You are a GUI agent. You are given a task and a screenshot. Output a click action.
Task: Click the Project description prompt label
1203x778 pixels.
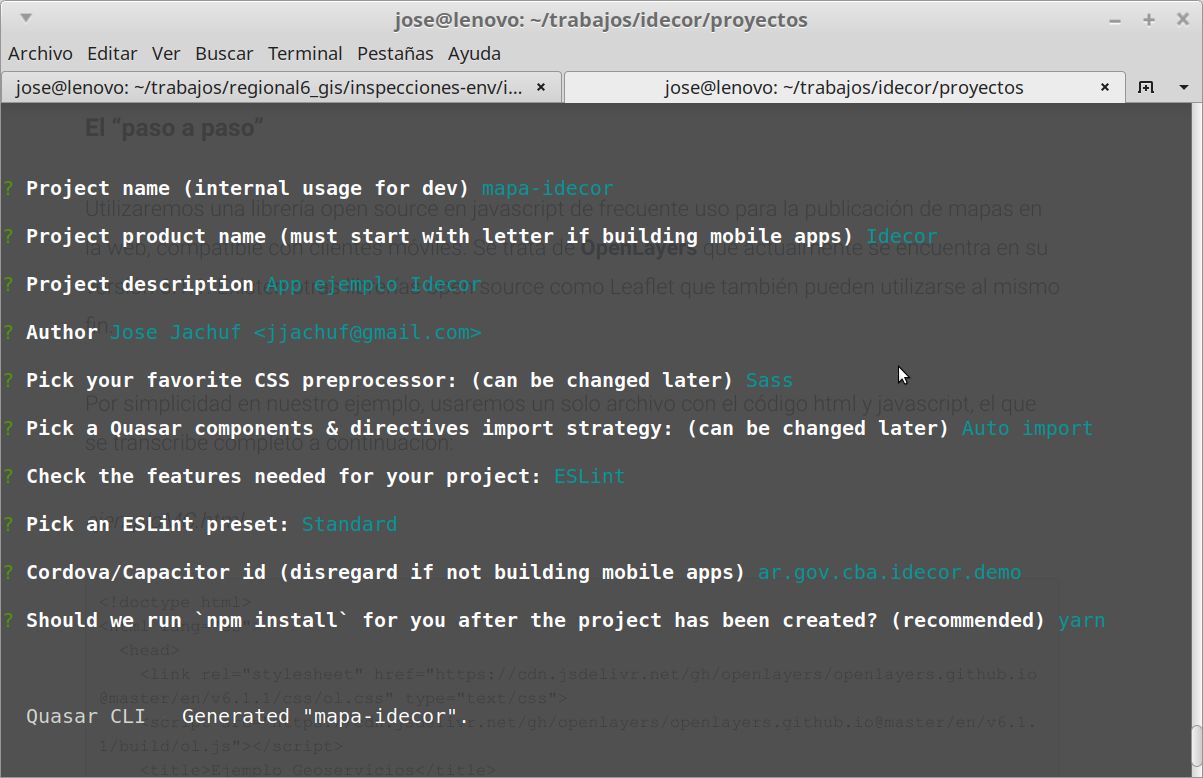(x=140, y=284)
